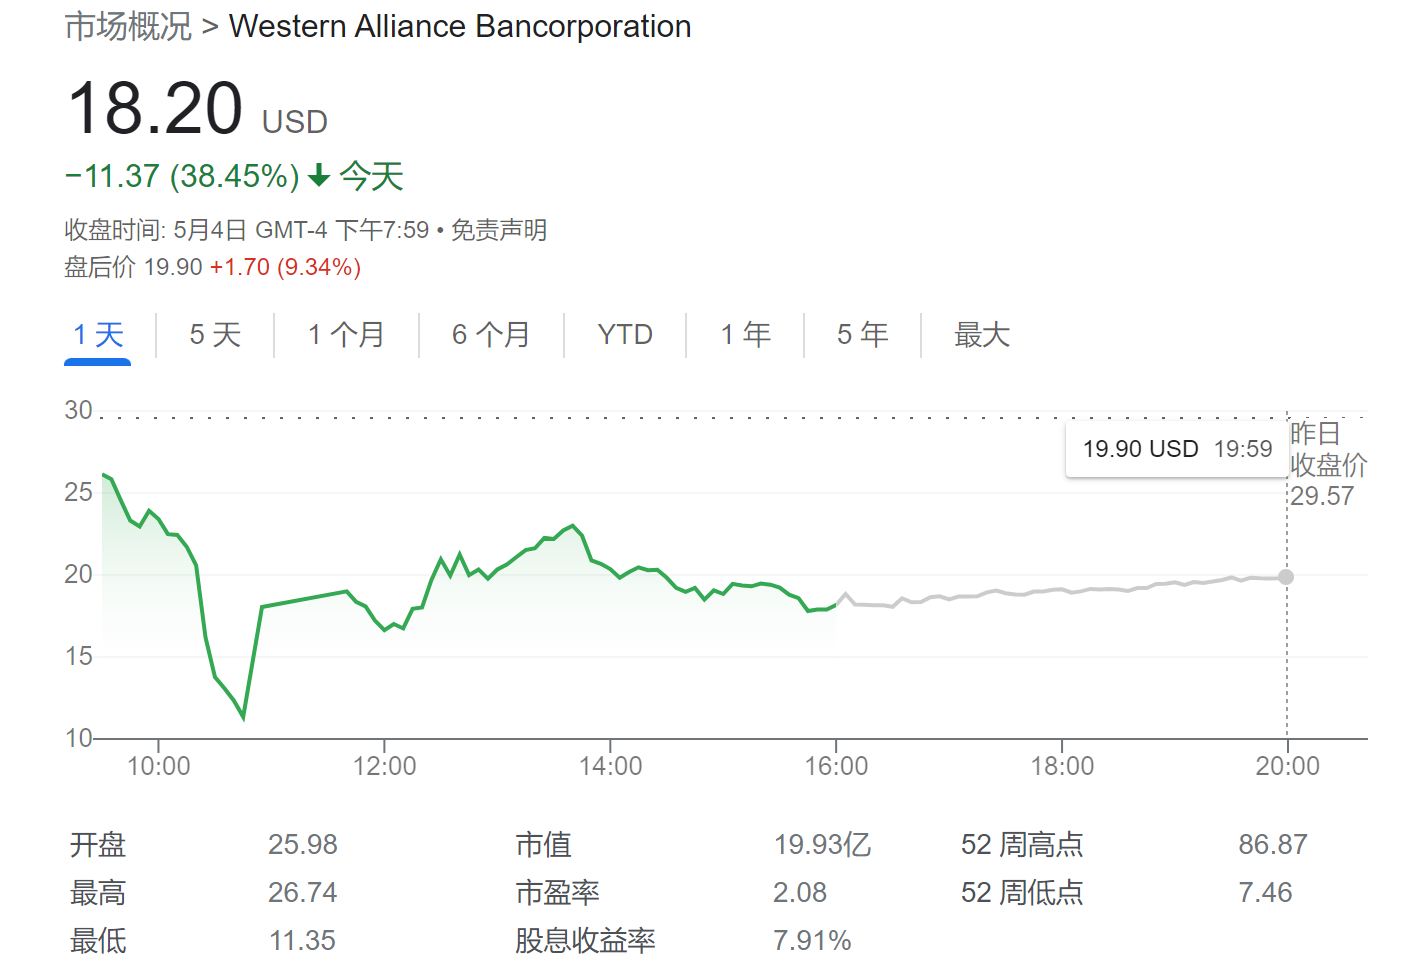Click the 12:00 label on the chart axis
1427x971 pixels.
[x=384, y=767]
